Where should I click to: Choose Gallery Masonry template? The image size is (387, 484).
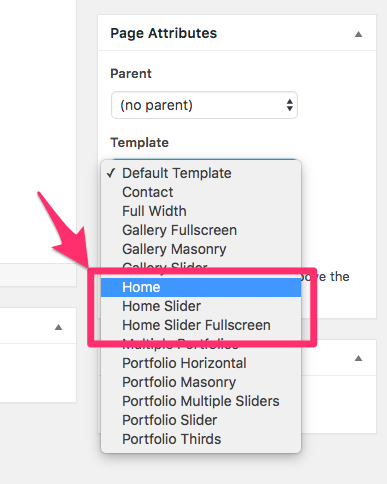(201, 249)
